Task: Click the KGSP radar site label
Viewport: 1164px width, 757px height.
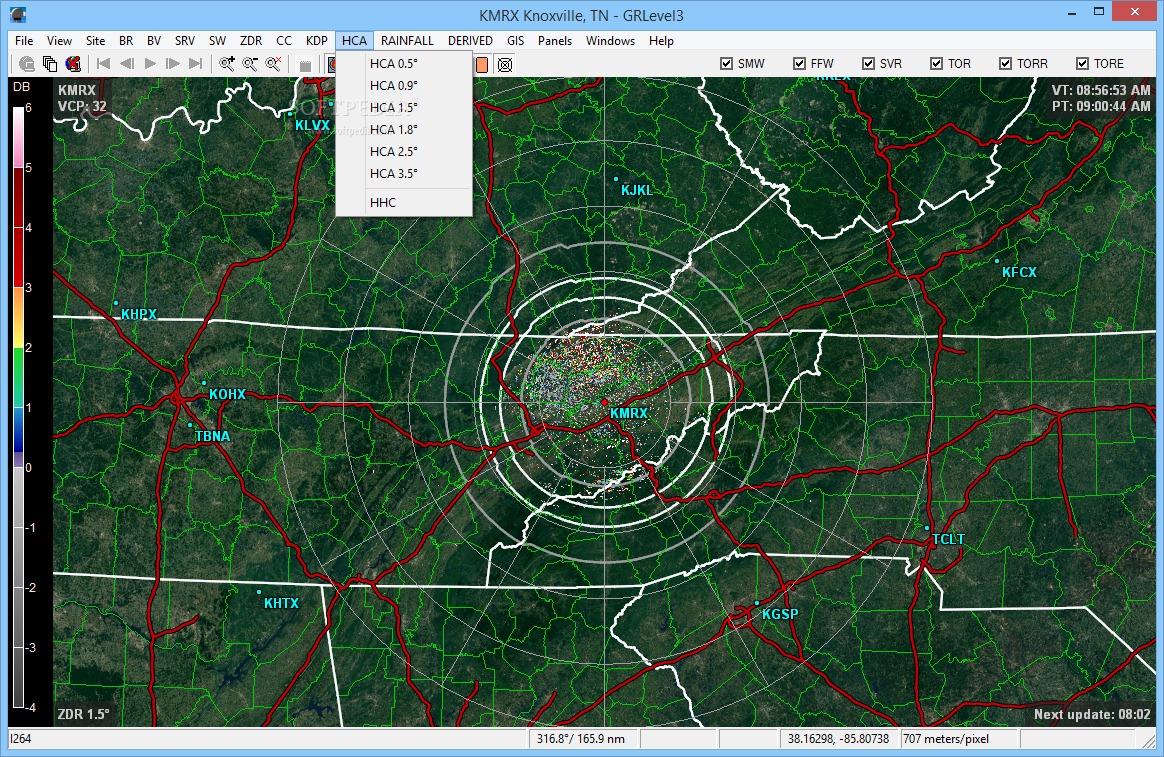Action: coord(779,614)
